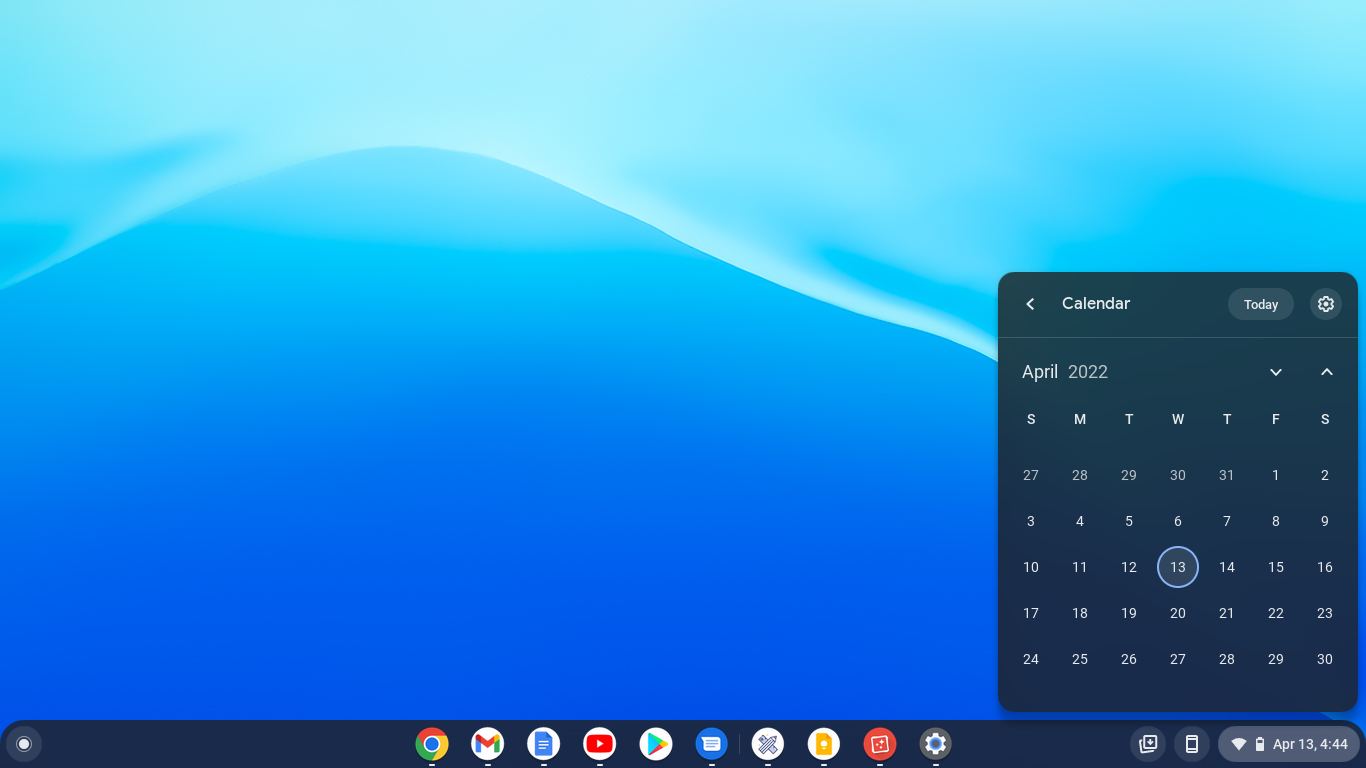Viewport: 1366px width, 768px height.
Task: Select April 12 in the calendar
Action: [x=1129, y=567]
